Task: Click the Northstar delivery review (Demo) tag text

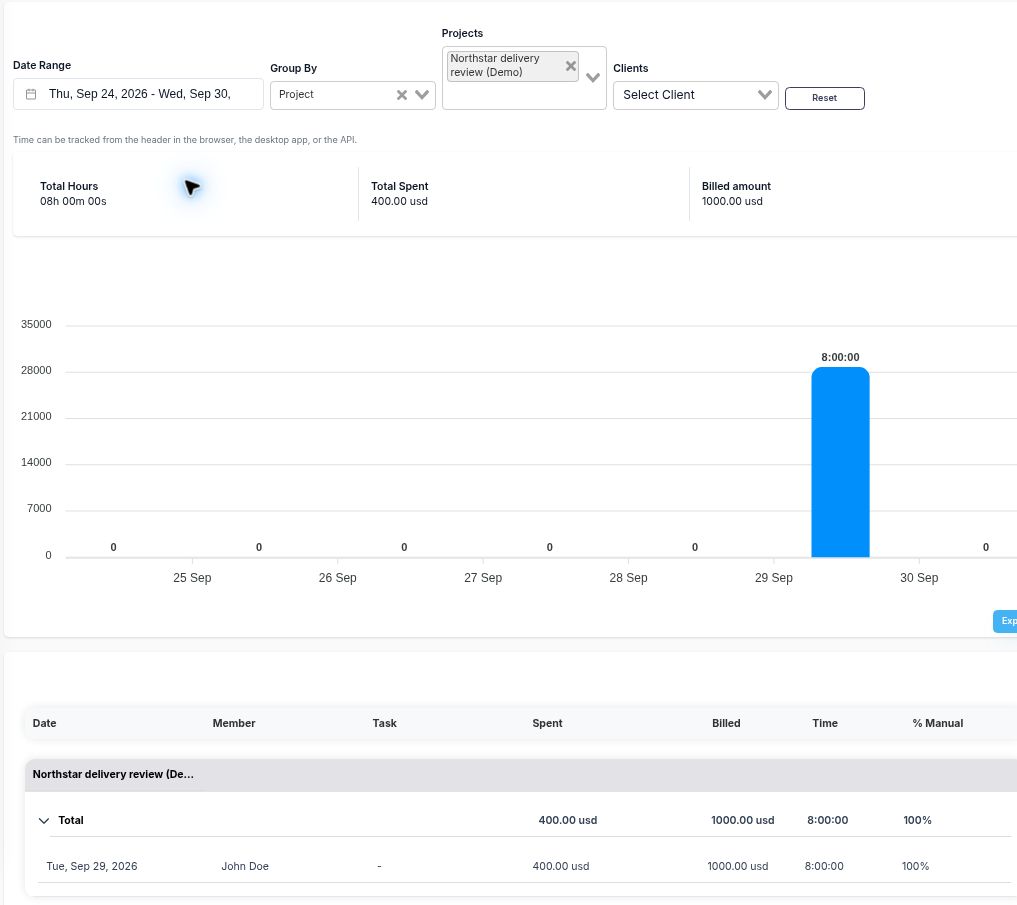Action: [494, 65]
